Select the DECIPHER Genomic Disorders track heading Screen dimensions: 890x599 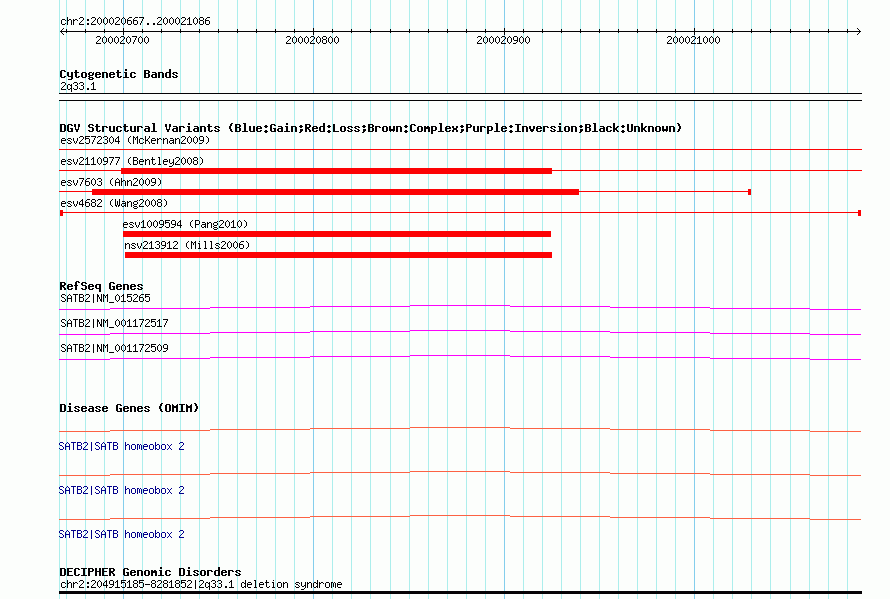point(150,572)
